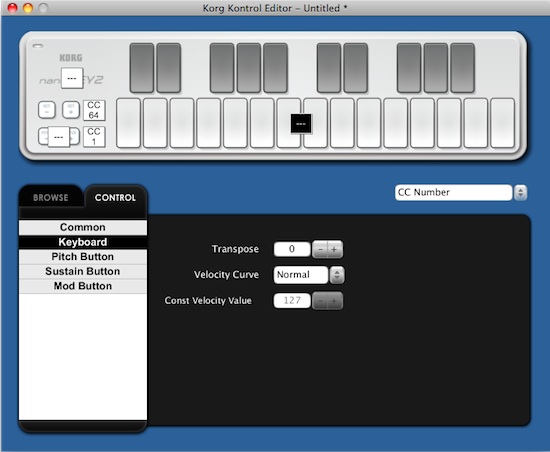550x452 pixels.
Task: Click the Transpose label text
Action: [x=235, y=249]
